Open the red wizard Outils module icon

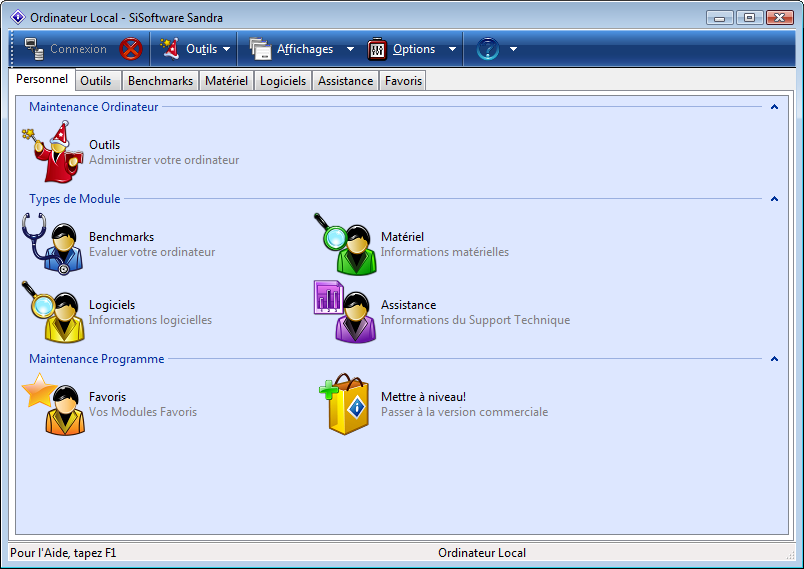tap(52, 152)
